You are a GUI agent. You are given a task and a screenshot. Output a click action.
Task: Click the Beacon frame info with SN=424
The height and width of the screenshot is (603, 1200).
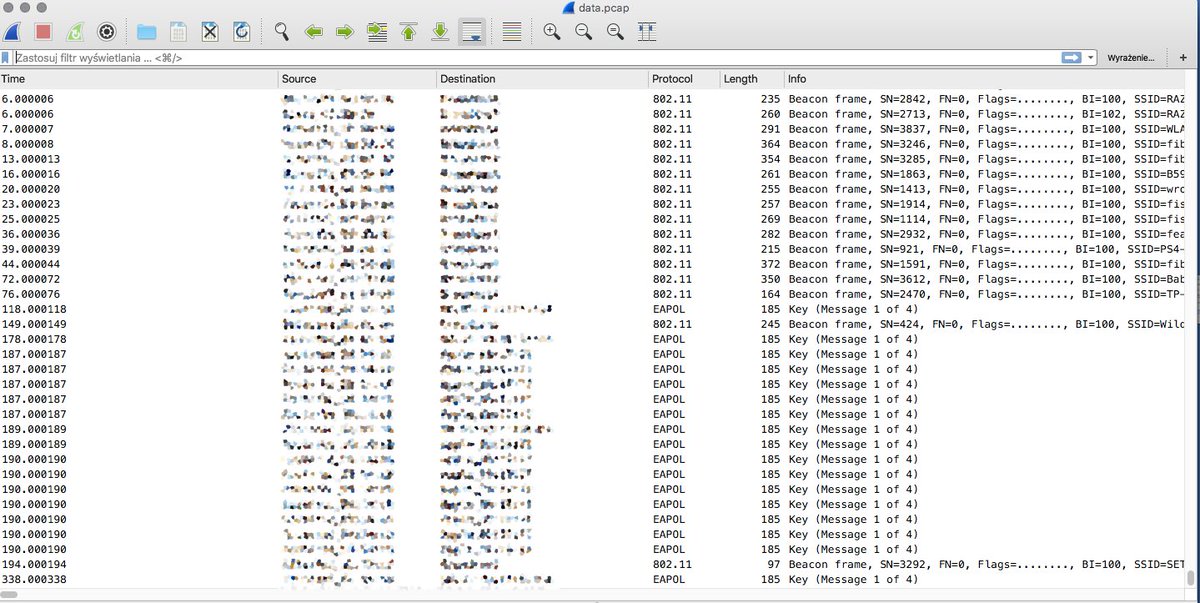986,324
